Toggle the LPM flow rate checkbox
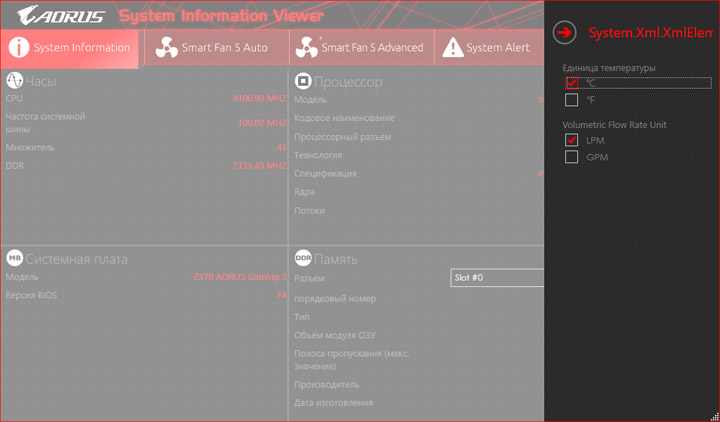The image size is (720, 422). click(572, 140)
